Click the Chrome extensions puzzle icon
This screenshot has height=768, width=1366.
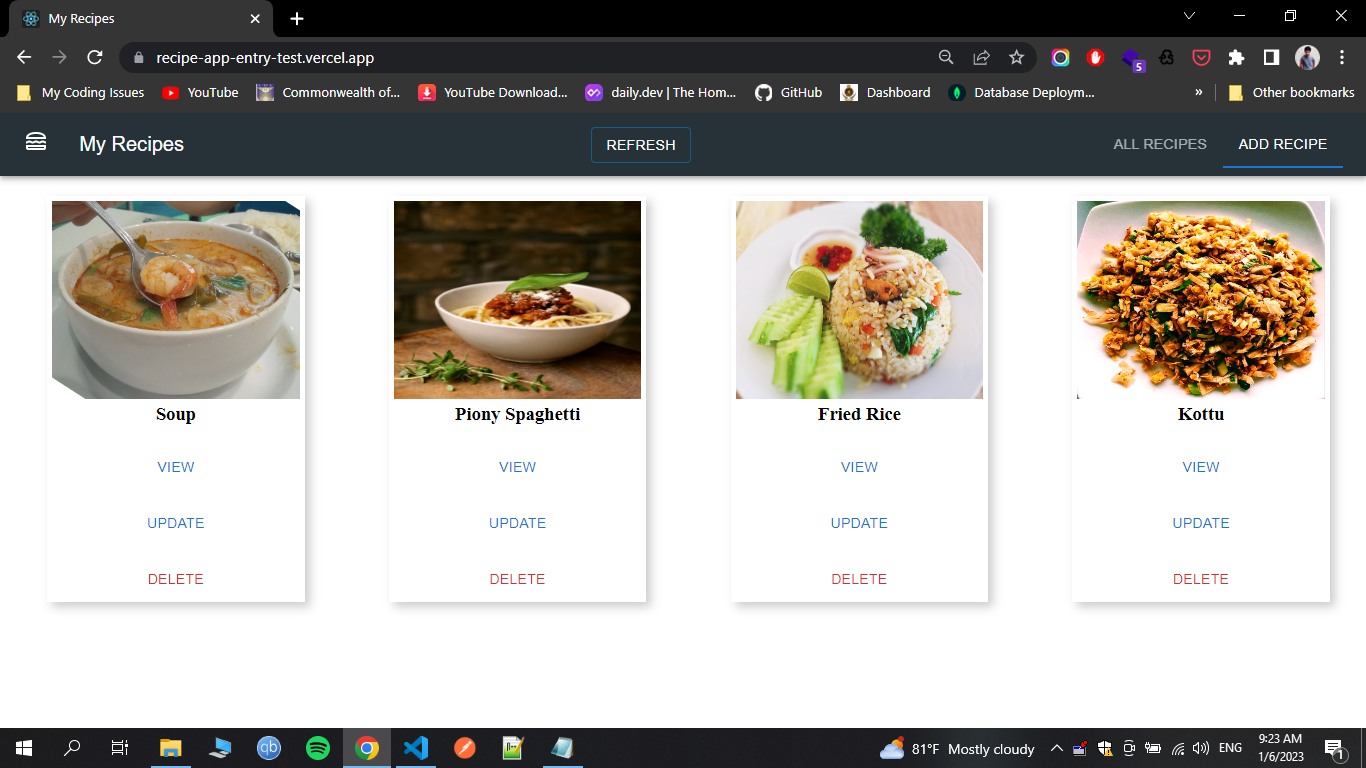pos(1236,58)
